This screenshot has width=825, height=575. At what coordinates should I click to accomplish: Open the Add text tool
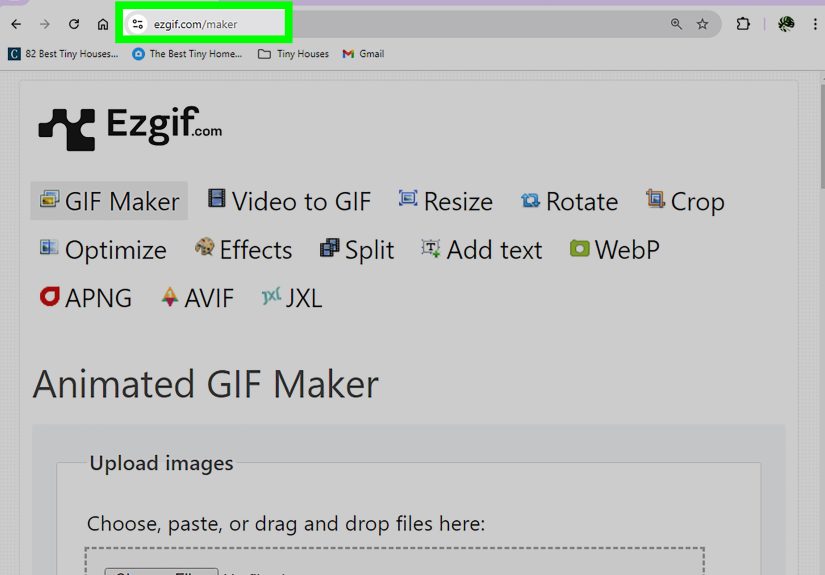coord(481,249)
